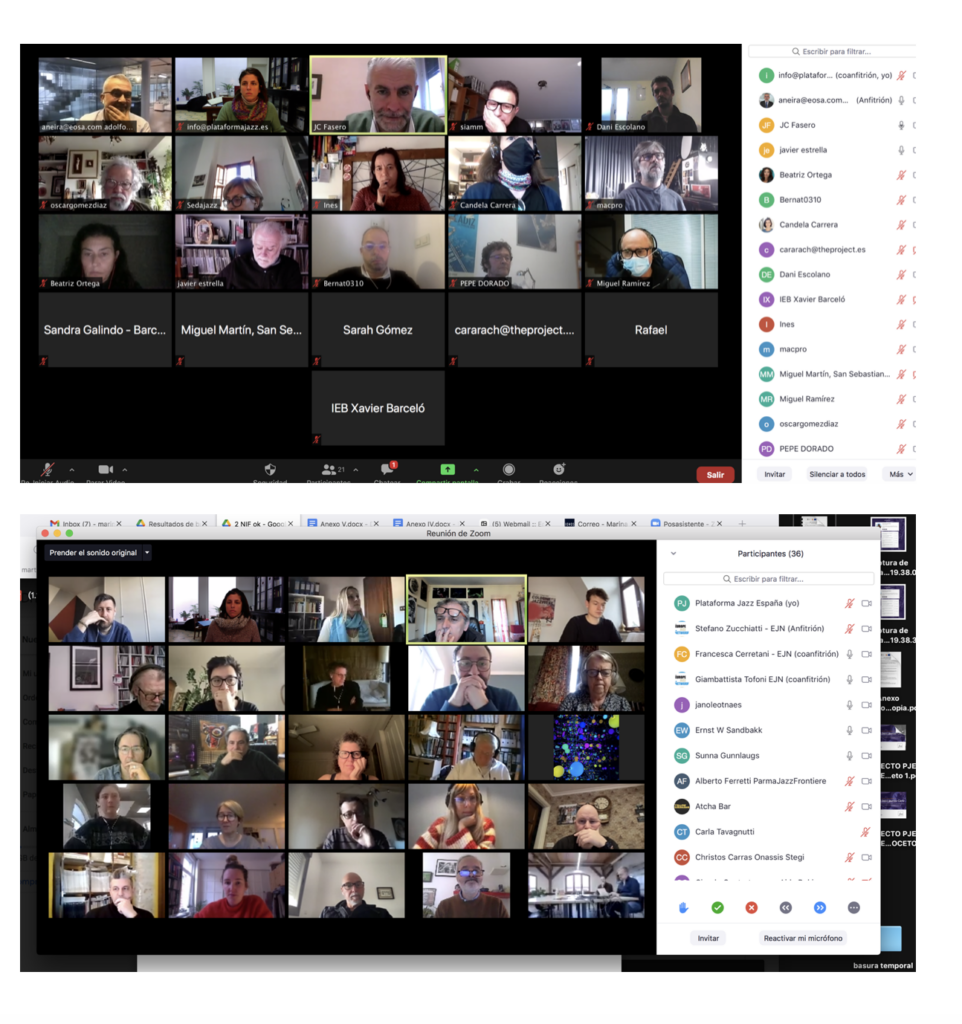Toggle microphone for Francesca Cerretani
Image resolution: width=962 pixels, height=1024 pixels.
coord(849,654)
